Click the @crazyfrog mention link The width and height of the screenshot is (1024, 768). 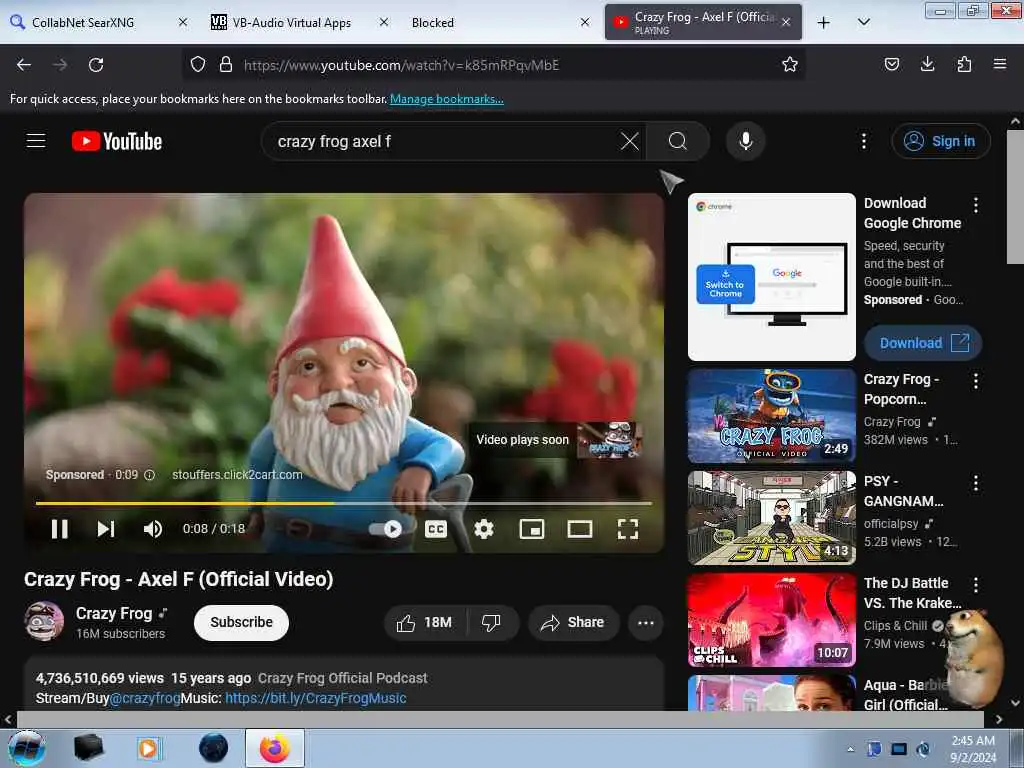point(145,698)
